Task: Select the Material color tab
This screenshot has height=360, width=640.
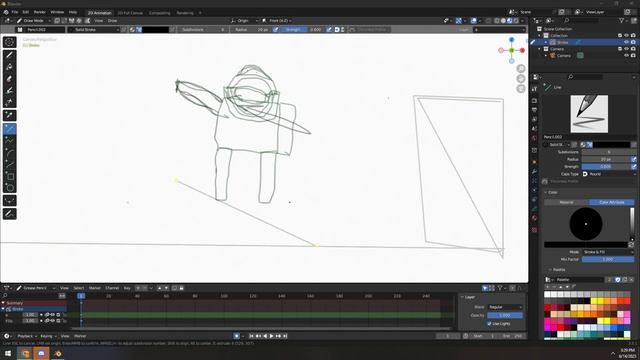Action: (567, 202)
